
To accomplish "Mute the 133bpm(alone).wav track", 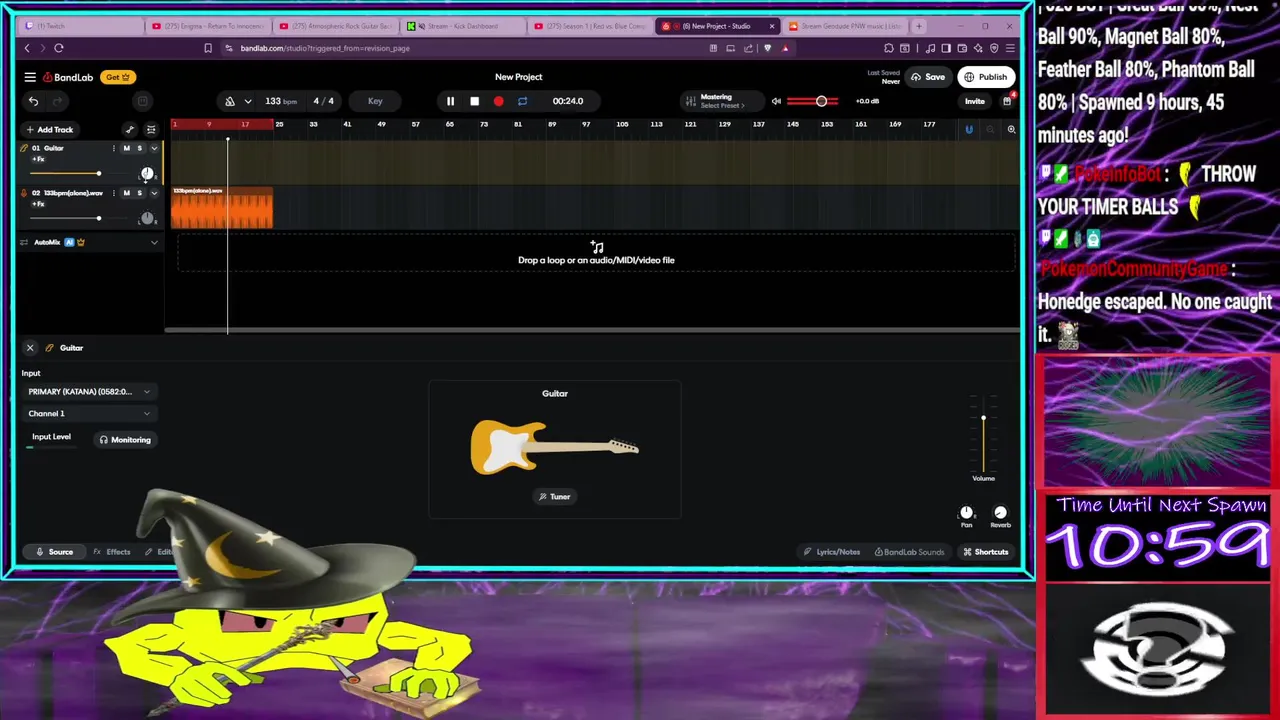I will 126,193.
